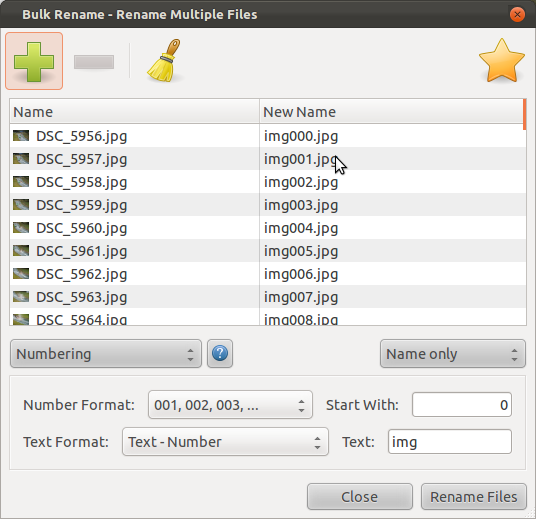Close the Bulk Rename window

[517, 15]
